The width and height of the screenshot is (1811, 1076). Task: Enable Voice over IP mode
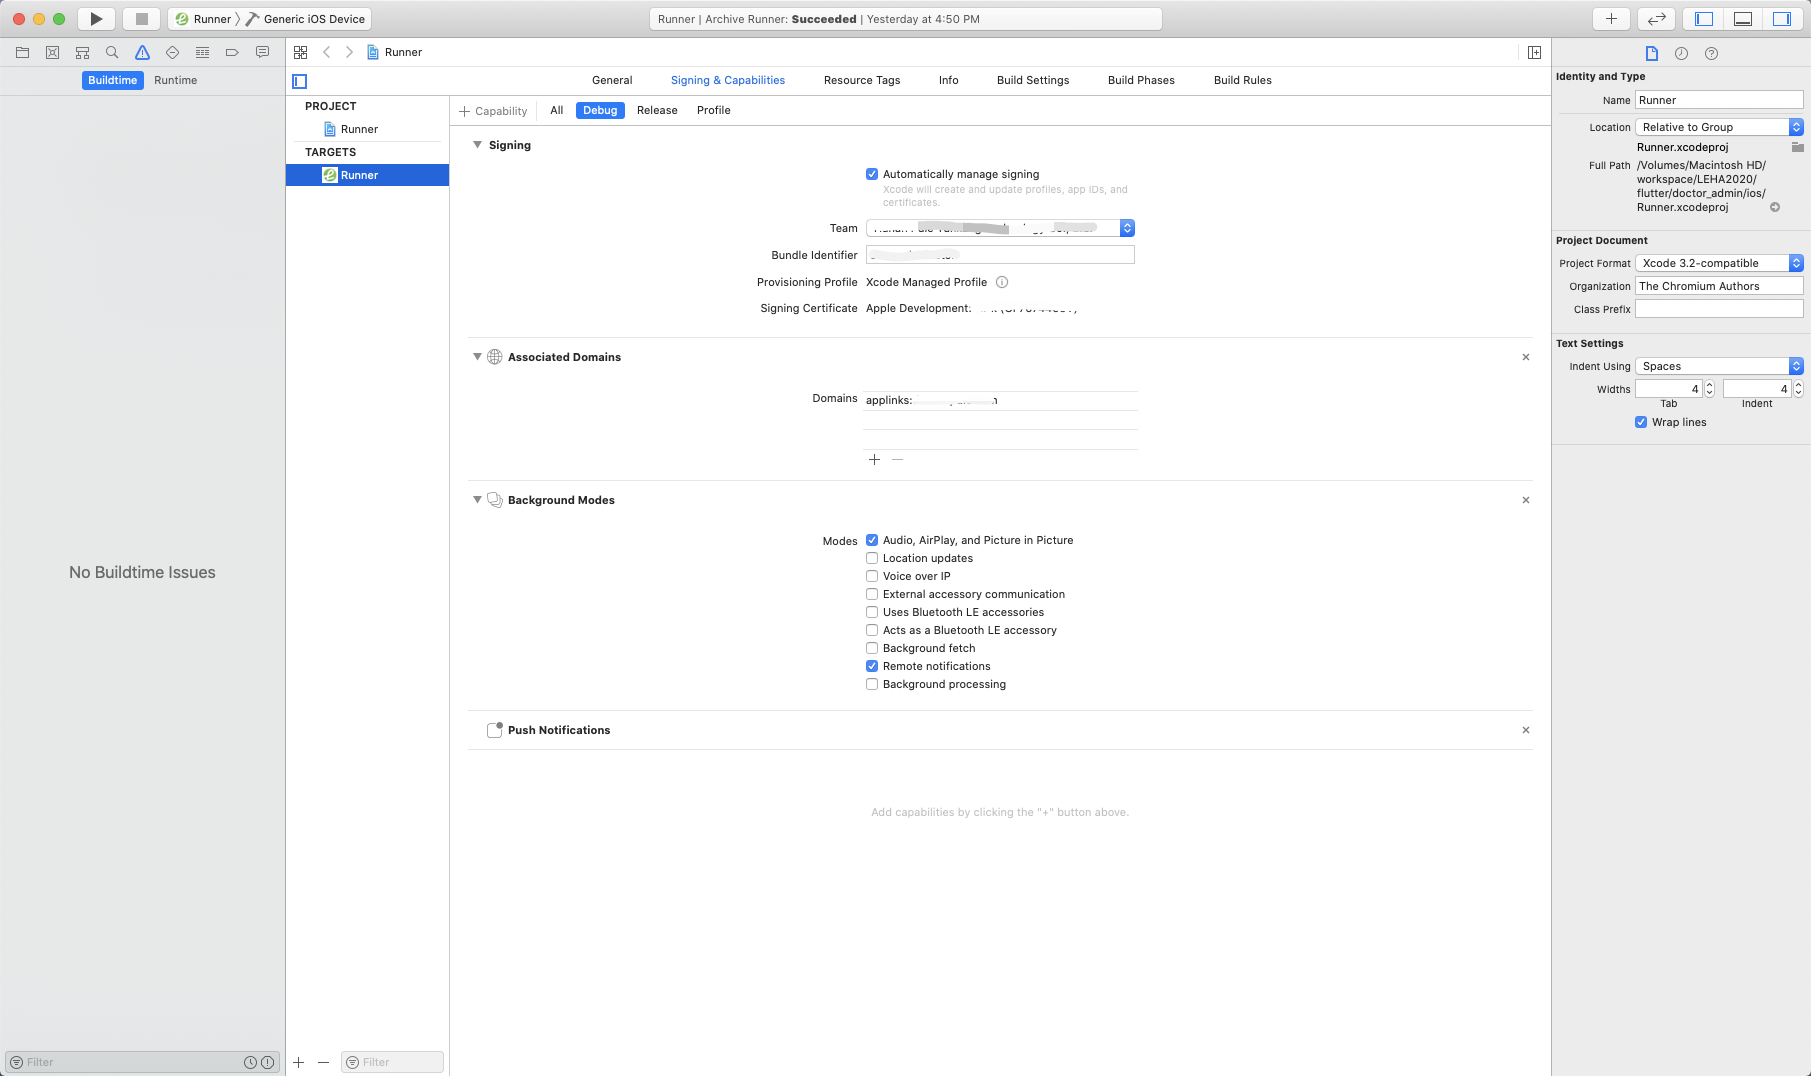point(872,576)
